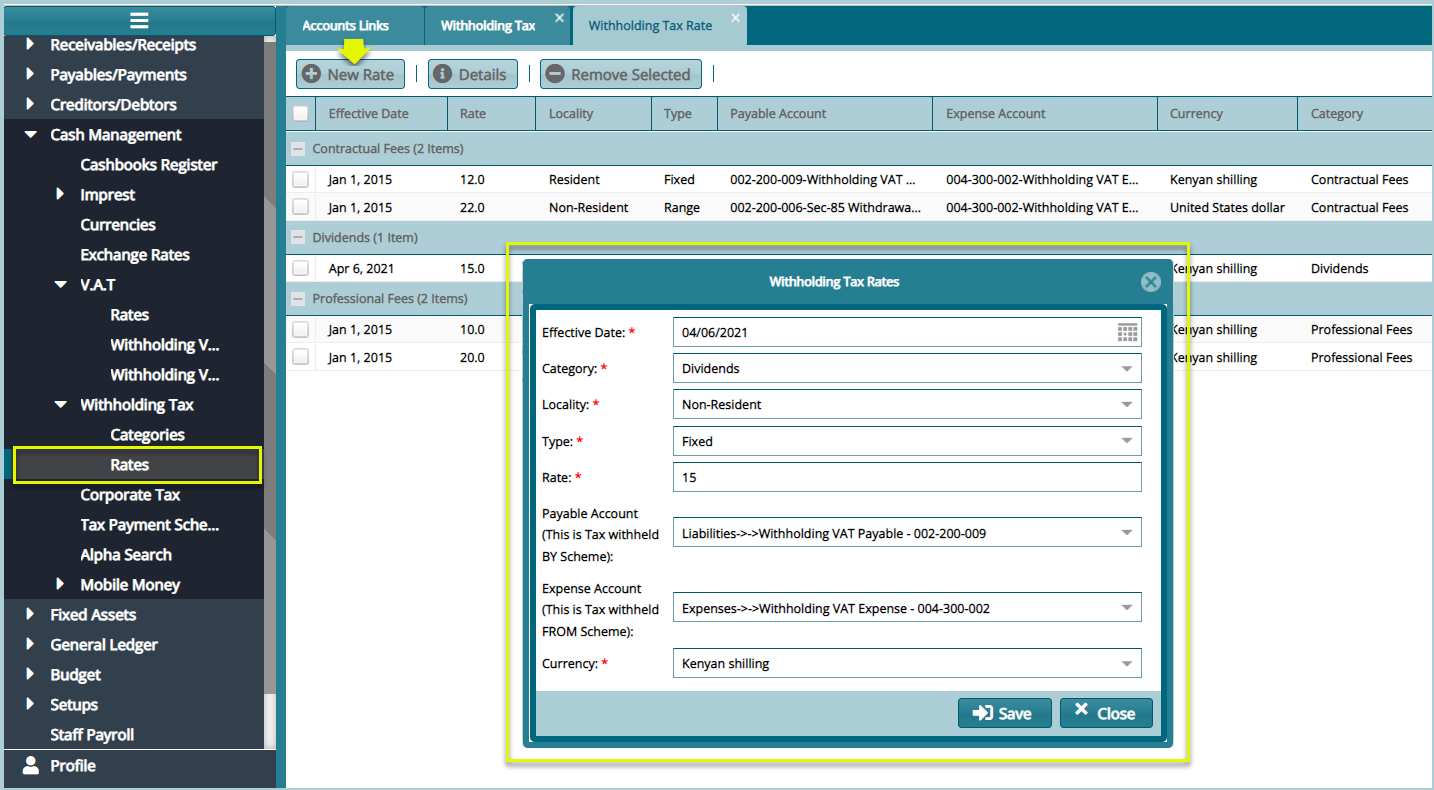Click the New Rate button
Screen dimensions: 1434x790
pyautogui.click(x=350, y=75)
